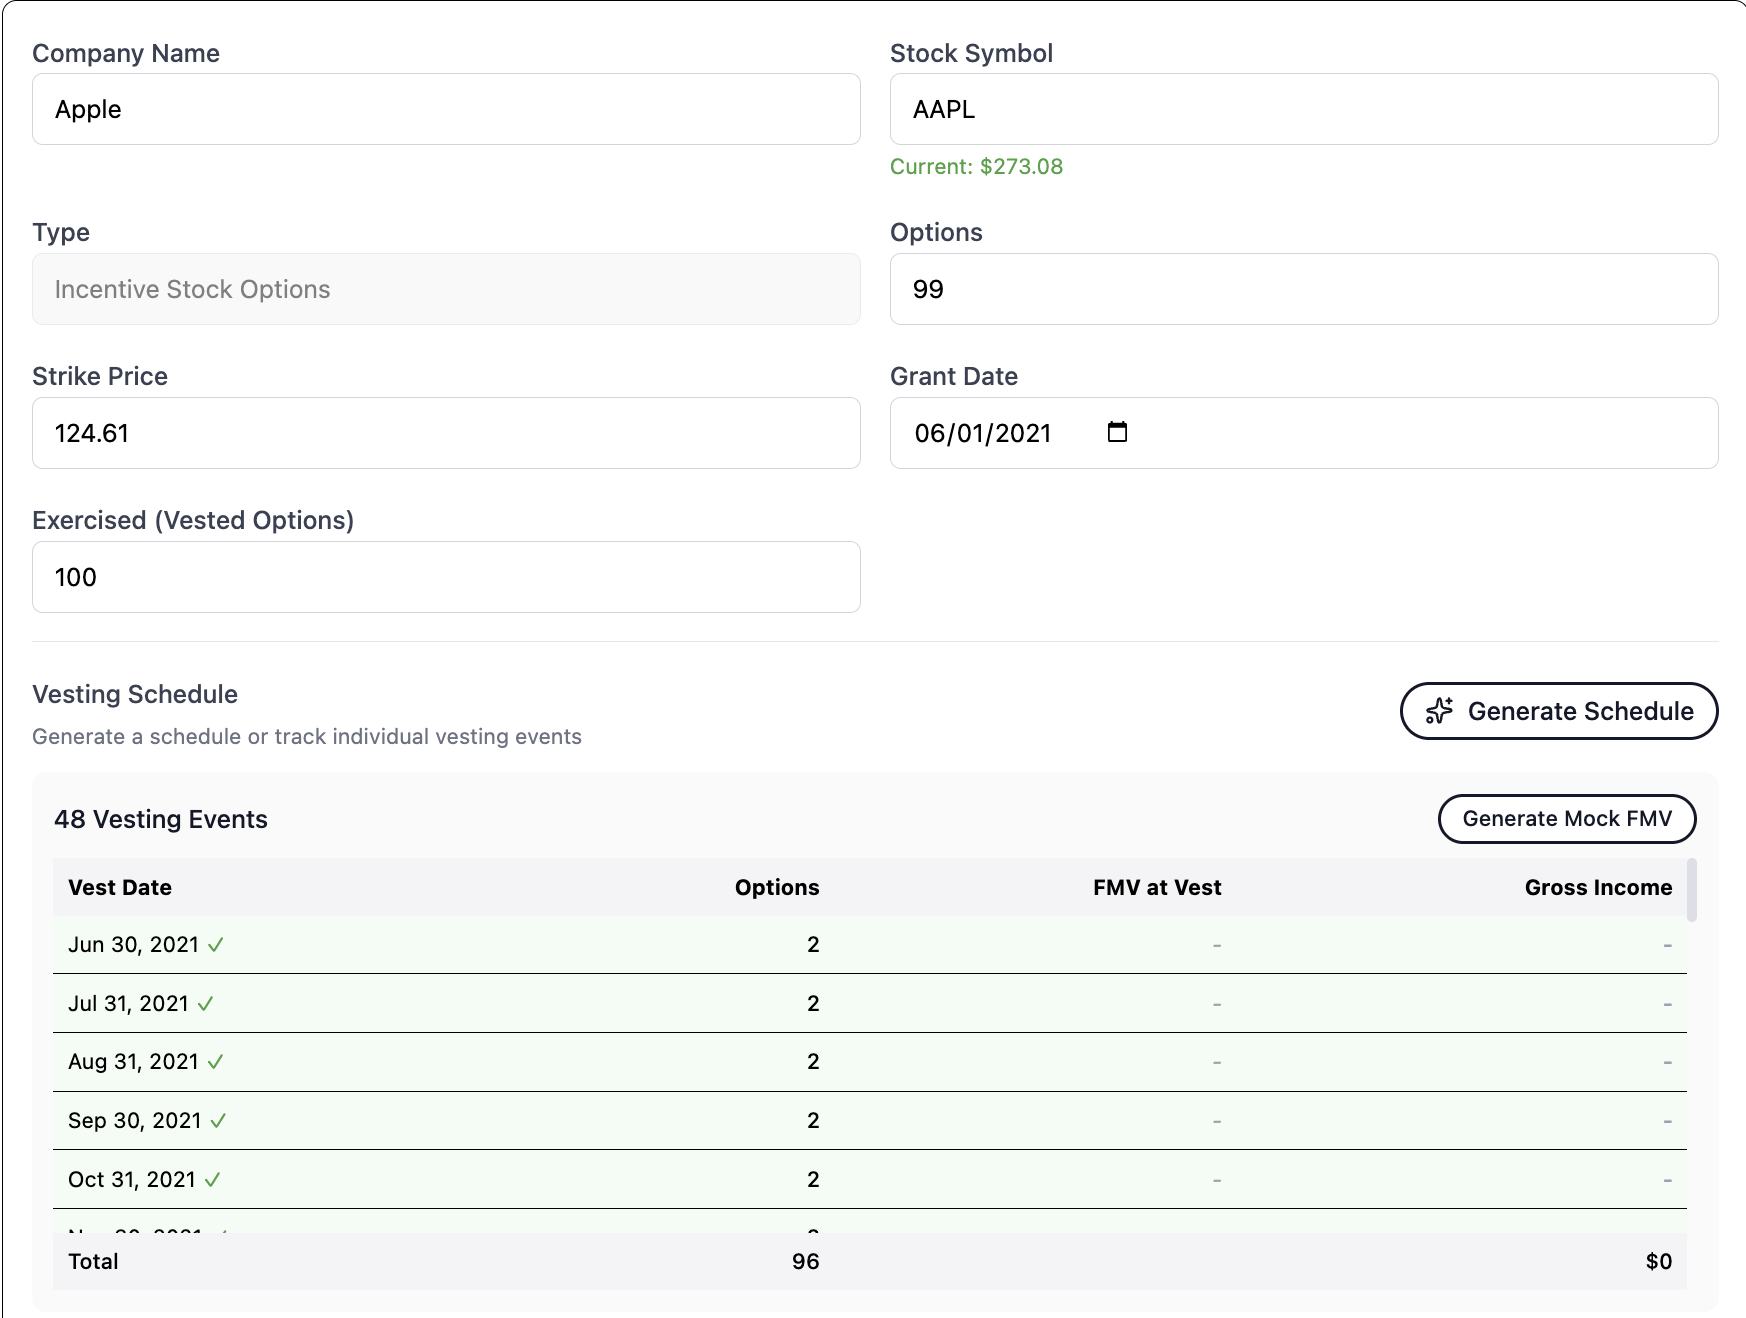Click the Options field containing 99

click(1304, 289)
